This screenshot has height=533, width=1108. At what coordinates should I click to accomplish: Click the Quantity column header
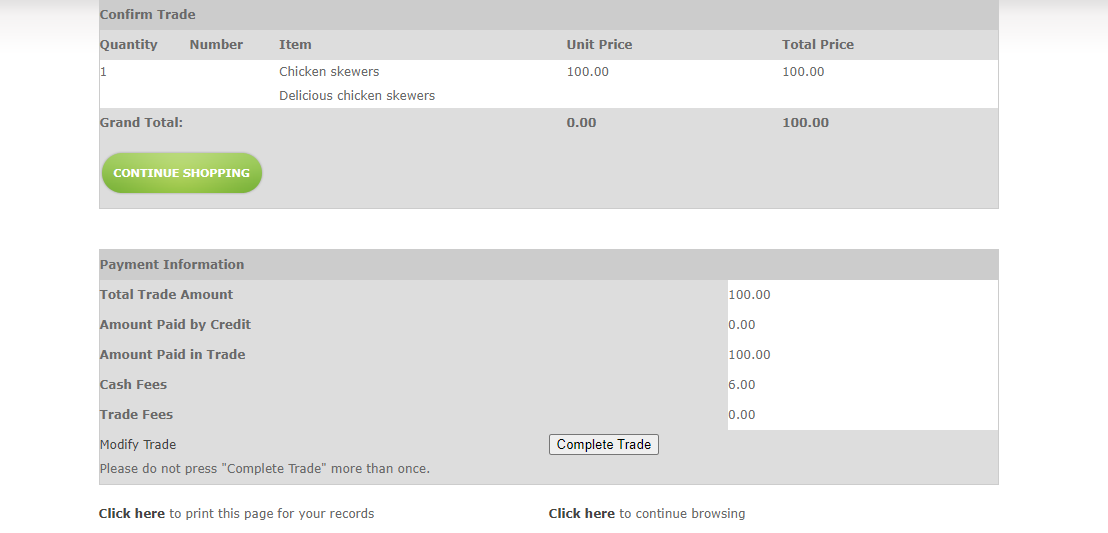[x=129, y=45]
